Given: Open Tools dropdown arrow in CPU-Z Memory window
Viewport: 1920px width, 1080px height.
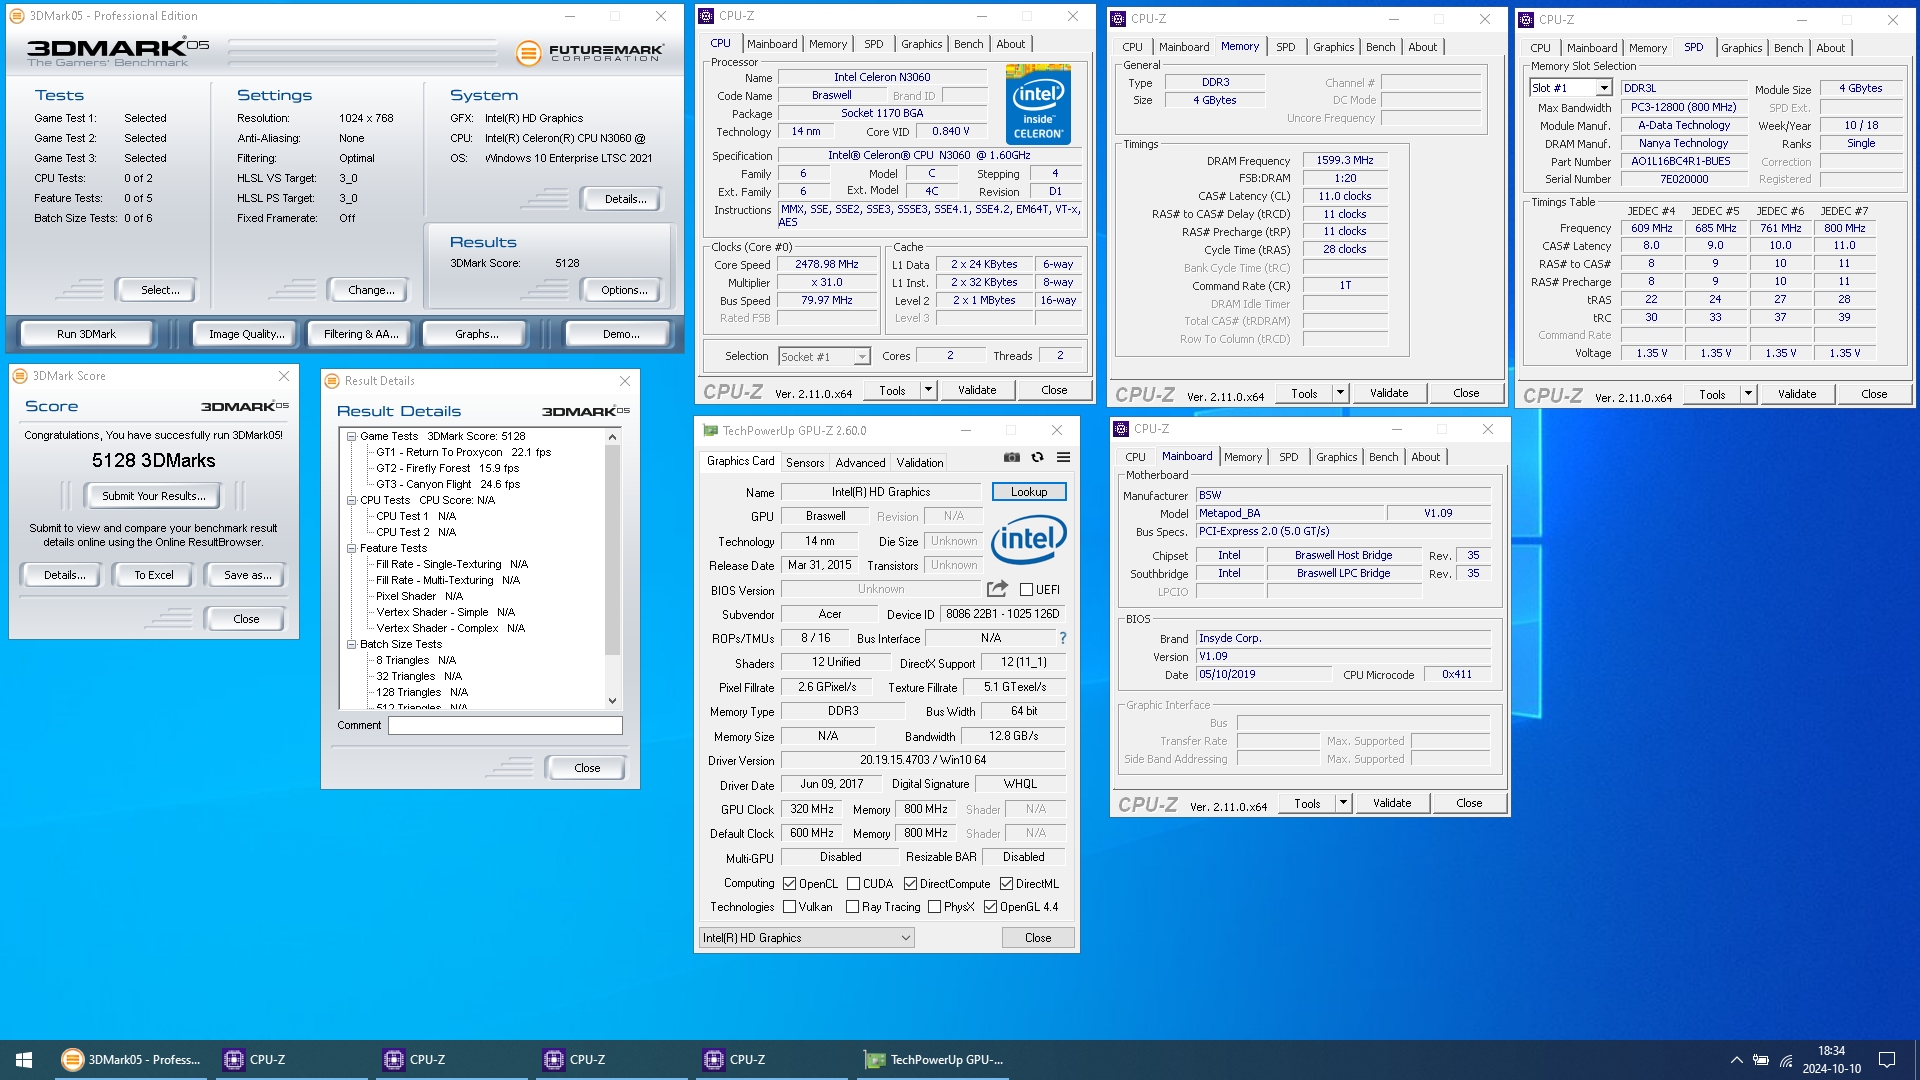Looking at the screenshot, I should (1340, 393).
